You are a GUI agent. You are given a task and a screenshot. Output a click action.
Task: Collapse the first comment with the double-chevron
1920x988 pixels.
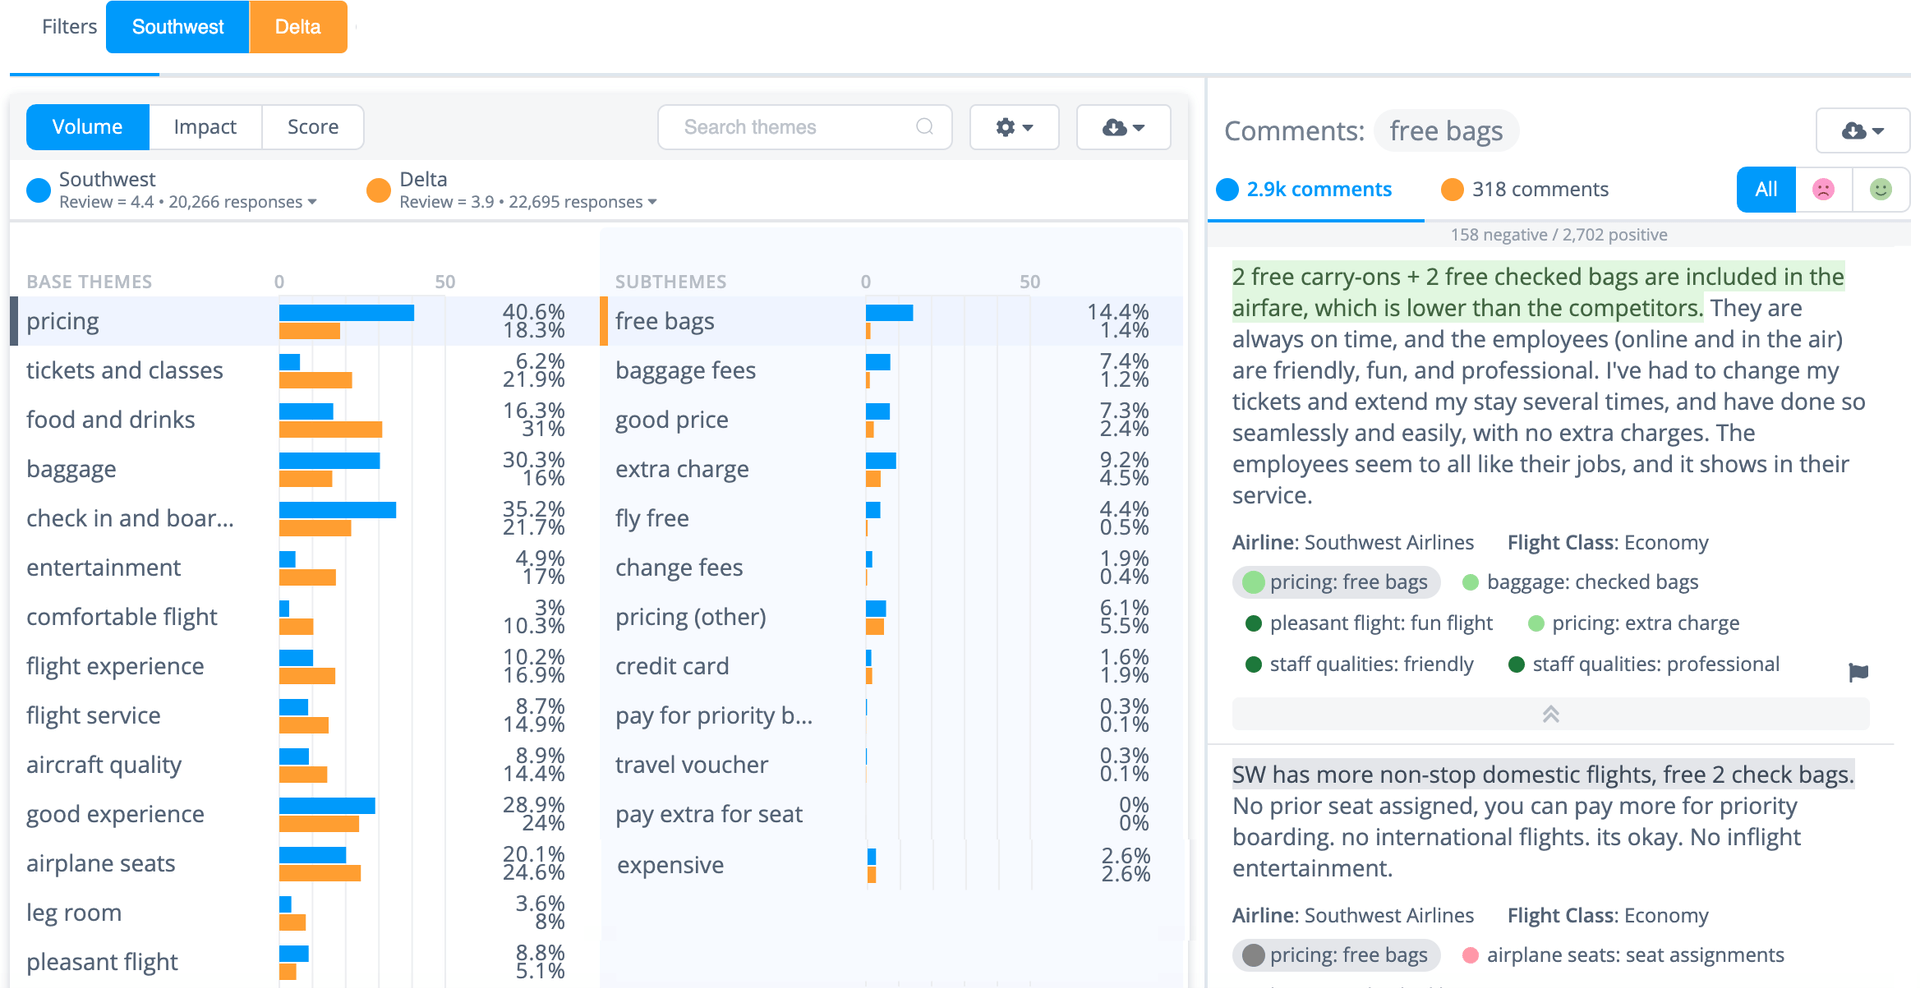(x=1550, y=714)
